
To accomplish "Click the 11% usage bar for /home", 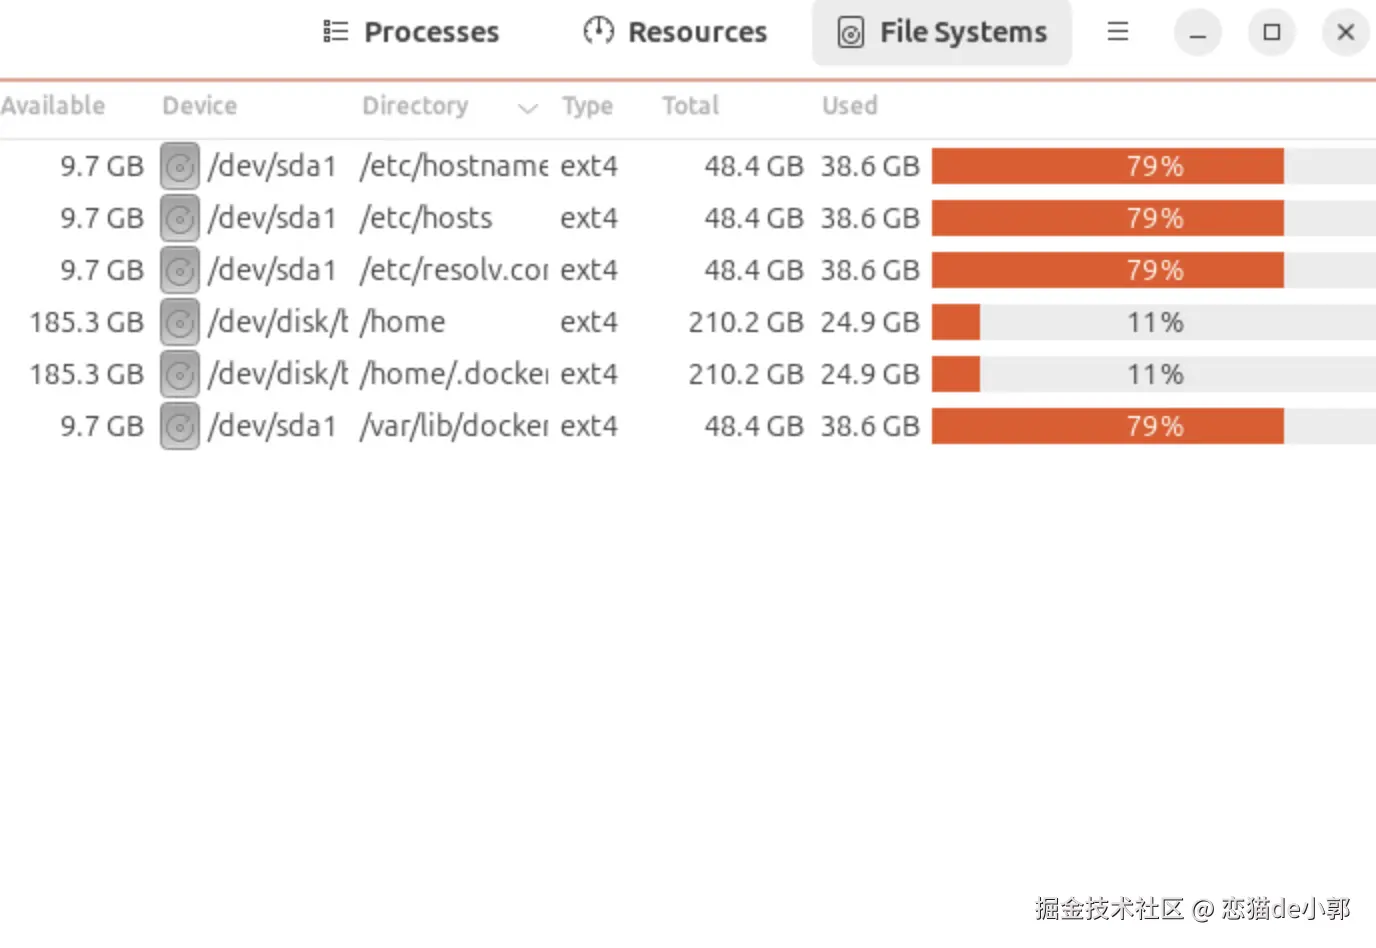I will point(1154,322).
